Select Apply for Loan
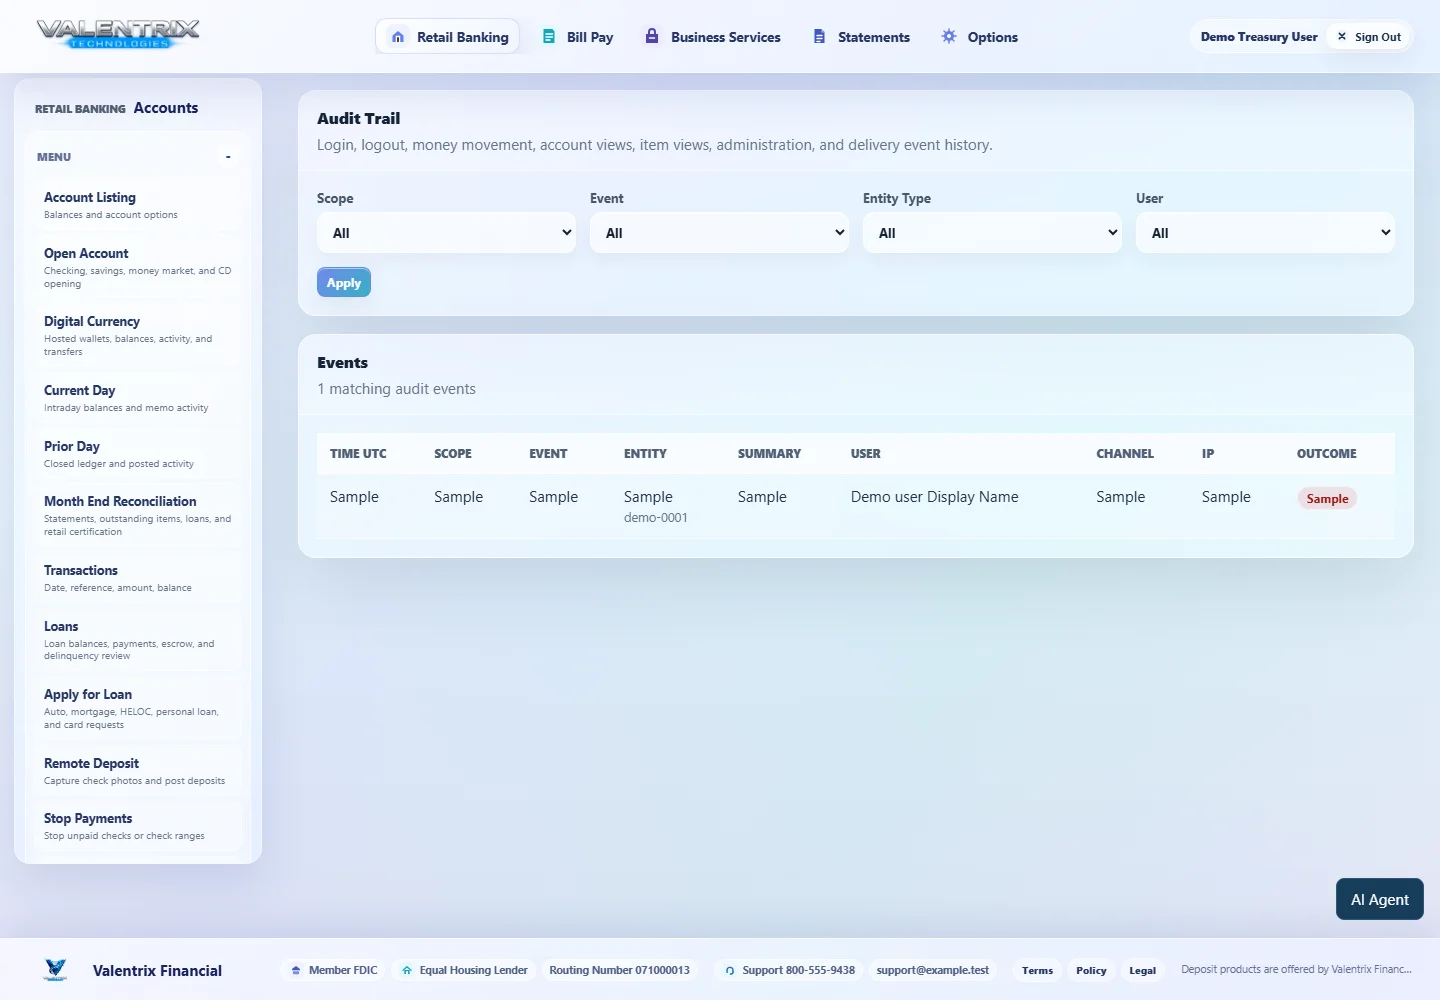 [x=137, y=709]
